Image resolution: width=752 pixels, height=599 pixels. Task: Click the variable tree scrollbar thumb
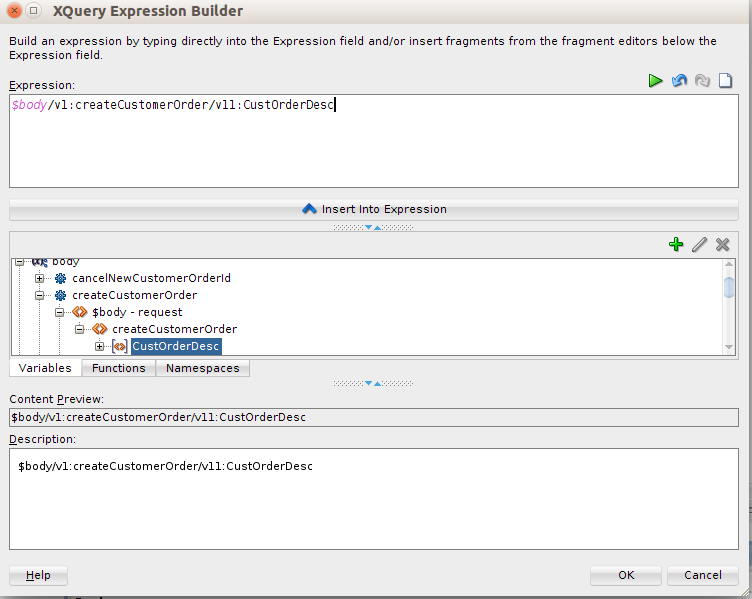[x=729, y=287]
